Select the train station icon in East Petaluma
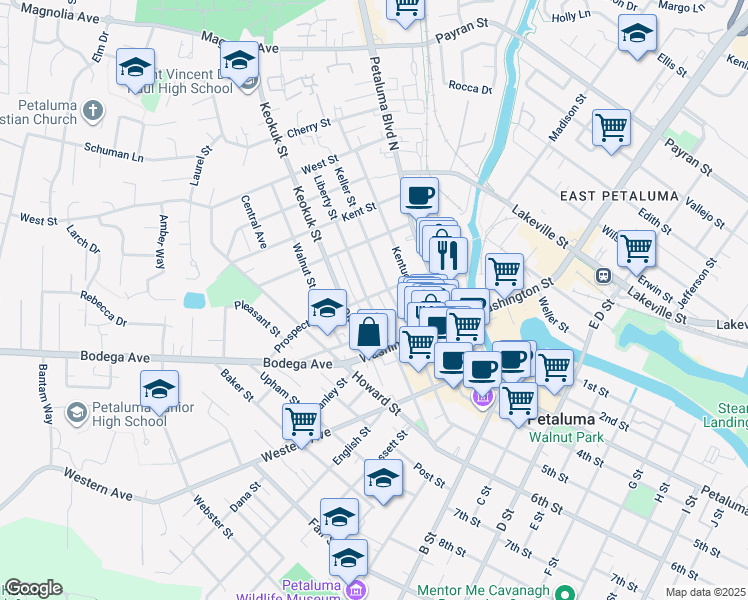748x600 pixels. (x=604, y=275)
